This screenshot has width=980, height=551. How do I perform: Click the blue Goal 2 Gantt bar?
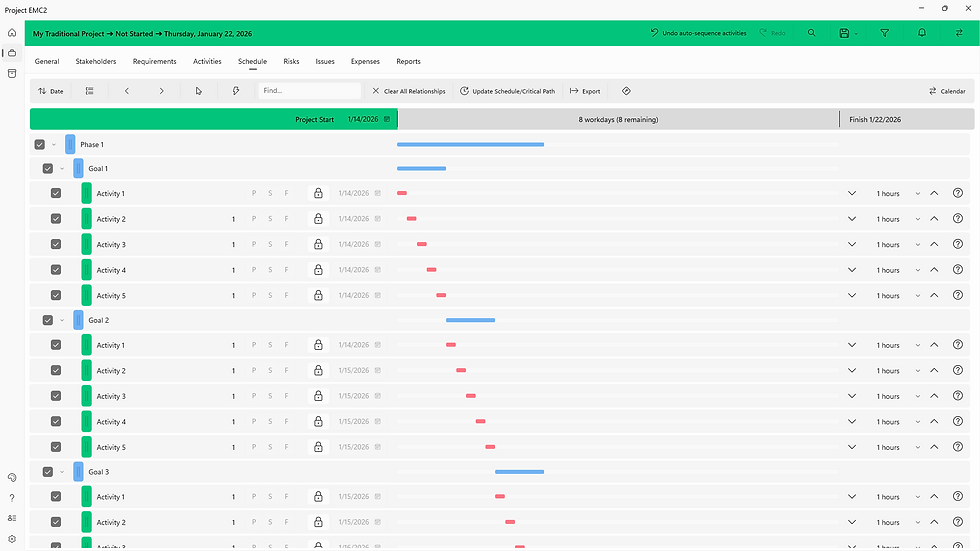click(x=471, y=320)
